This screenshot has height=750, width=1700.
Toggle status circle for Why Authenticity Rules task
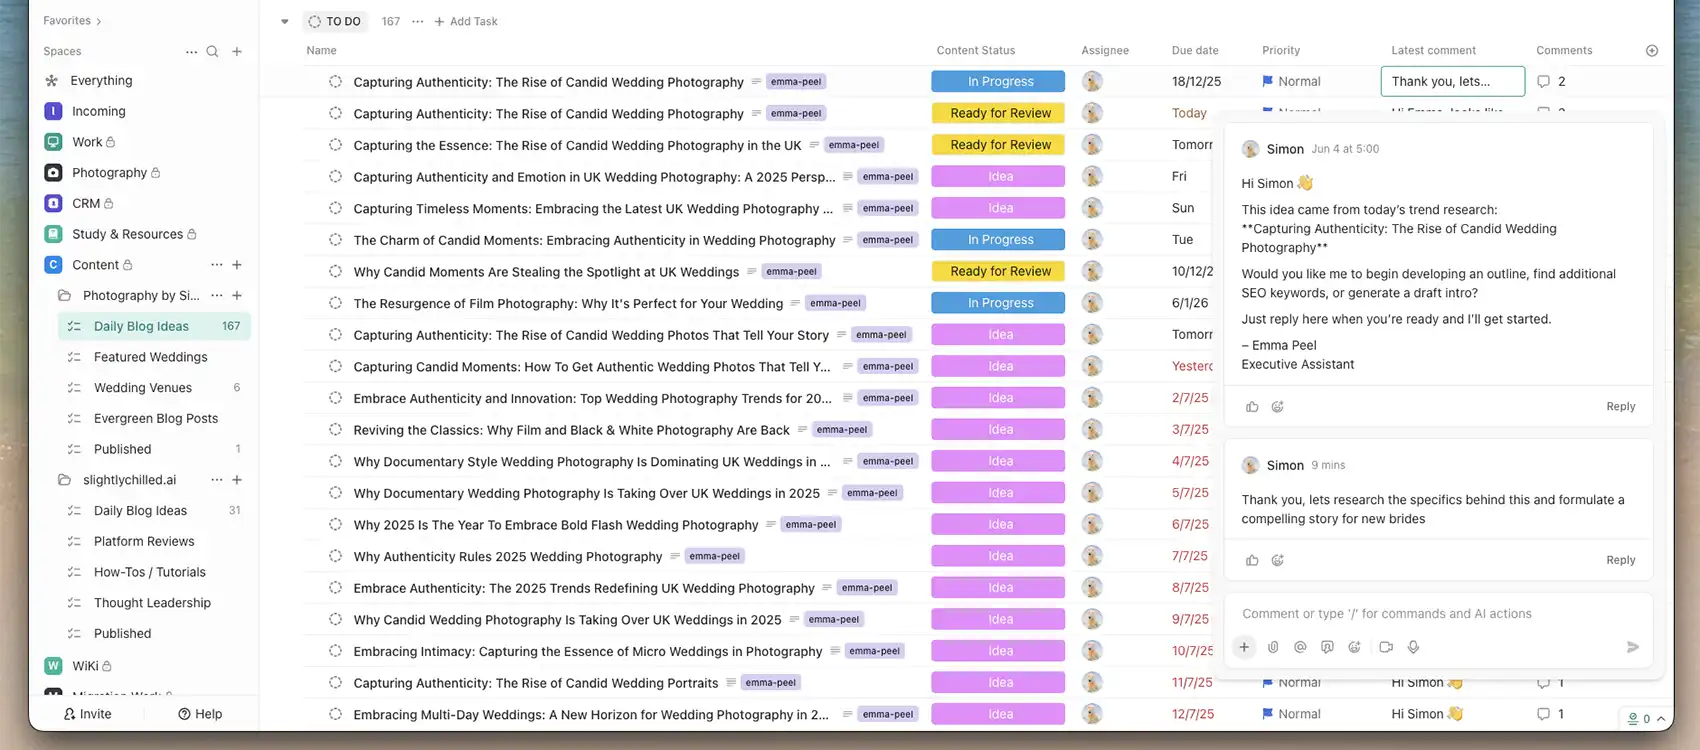[x=335, y=556]
